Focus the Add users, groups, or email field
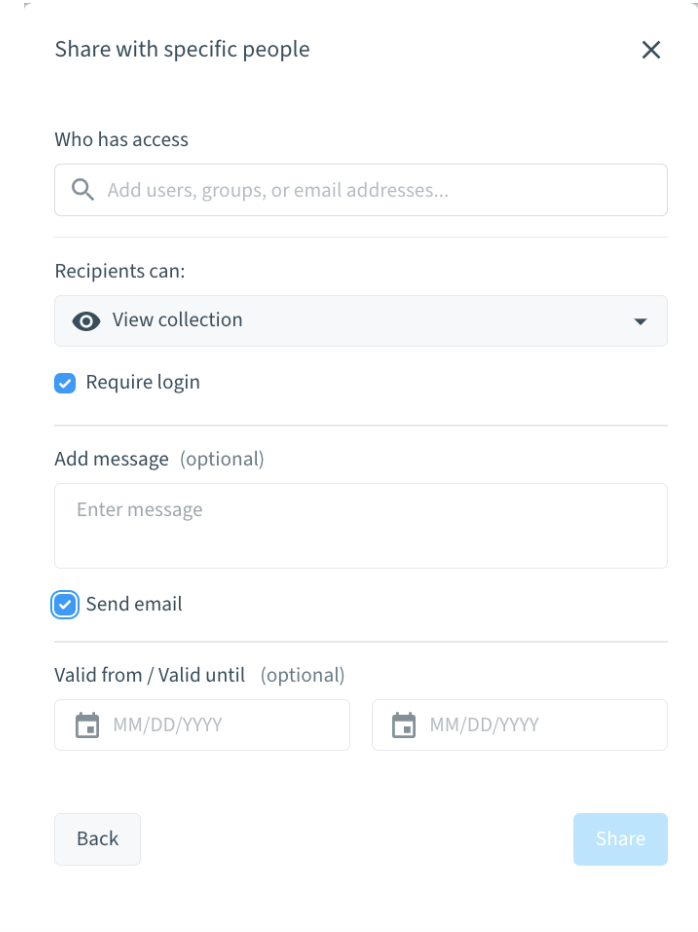This screenshot has height=932, width=698. point(380,190)
